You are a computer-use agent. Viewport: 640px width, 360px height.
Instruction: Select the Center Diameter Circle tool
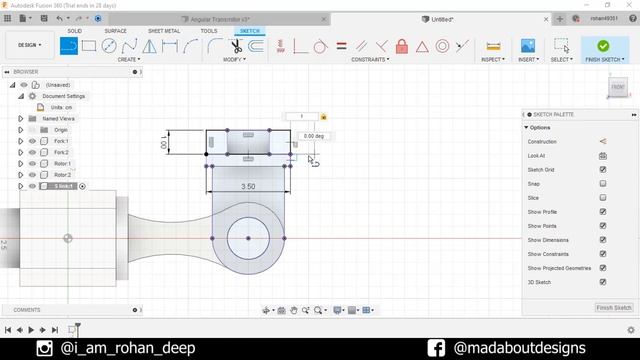click(109, 46)
